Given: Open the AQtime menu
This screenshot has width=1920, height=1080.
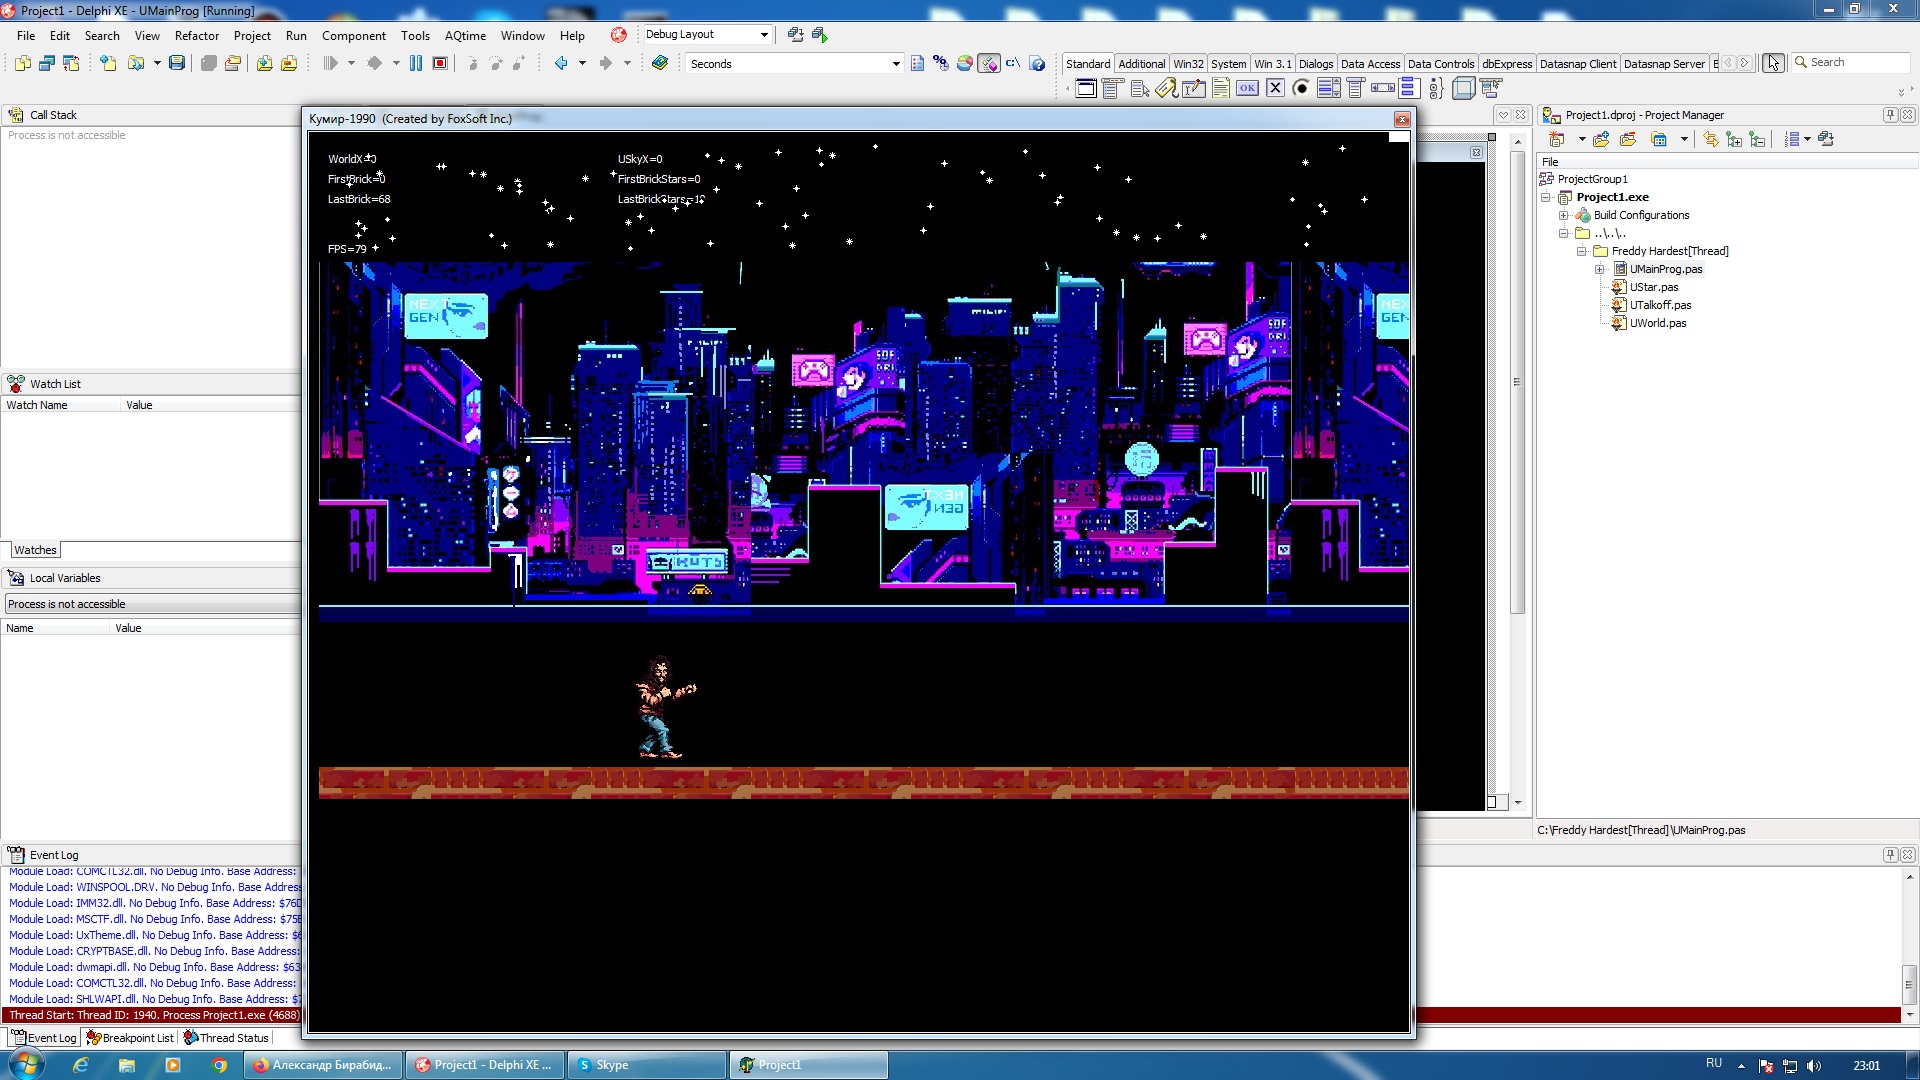Looking at the screenshot, I should pos(465,35).
